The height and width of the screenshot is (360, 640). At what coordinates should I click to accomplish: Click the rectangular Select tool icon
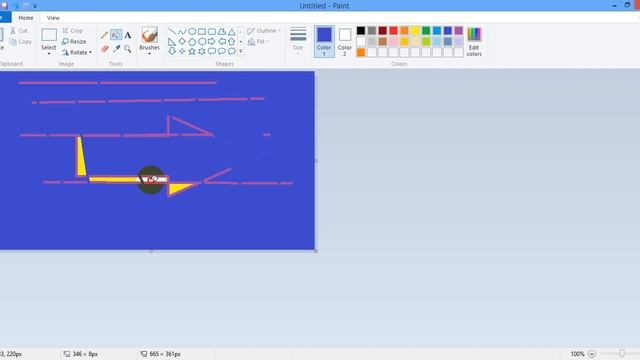(x=49, y=35)
